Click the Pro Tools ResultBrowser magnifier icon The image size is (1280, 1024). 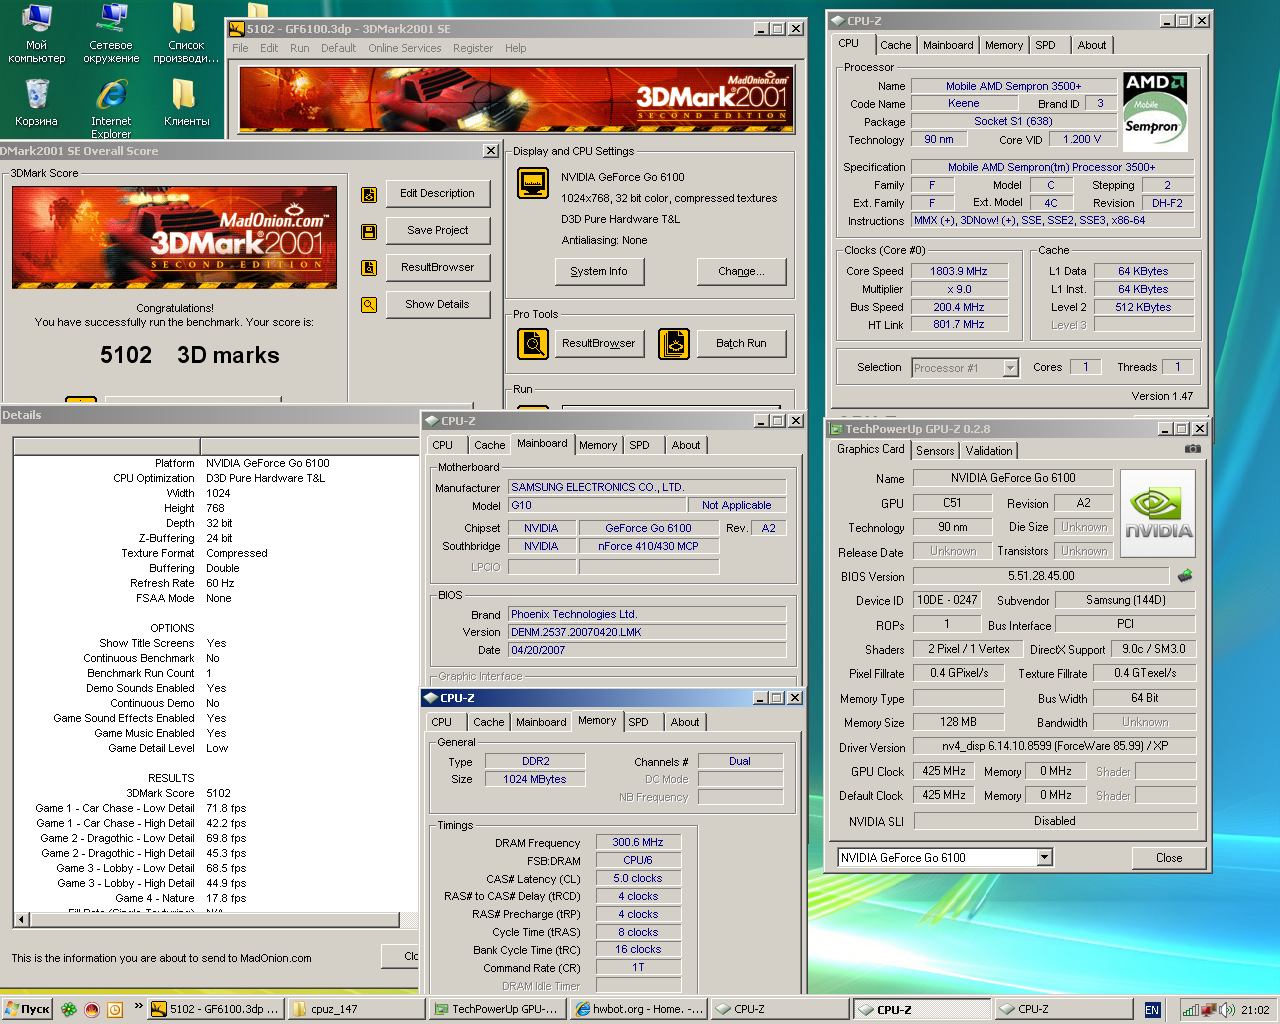click(533, 344)
